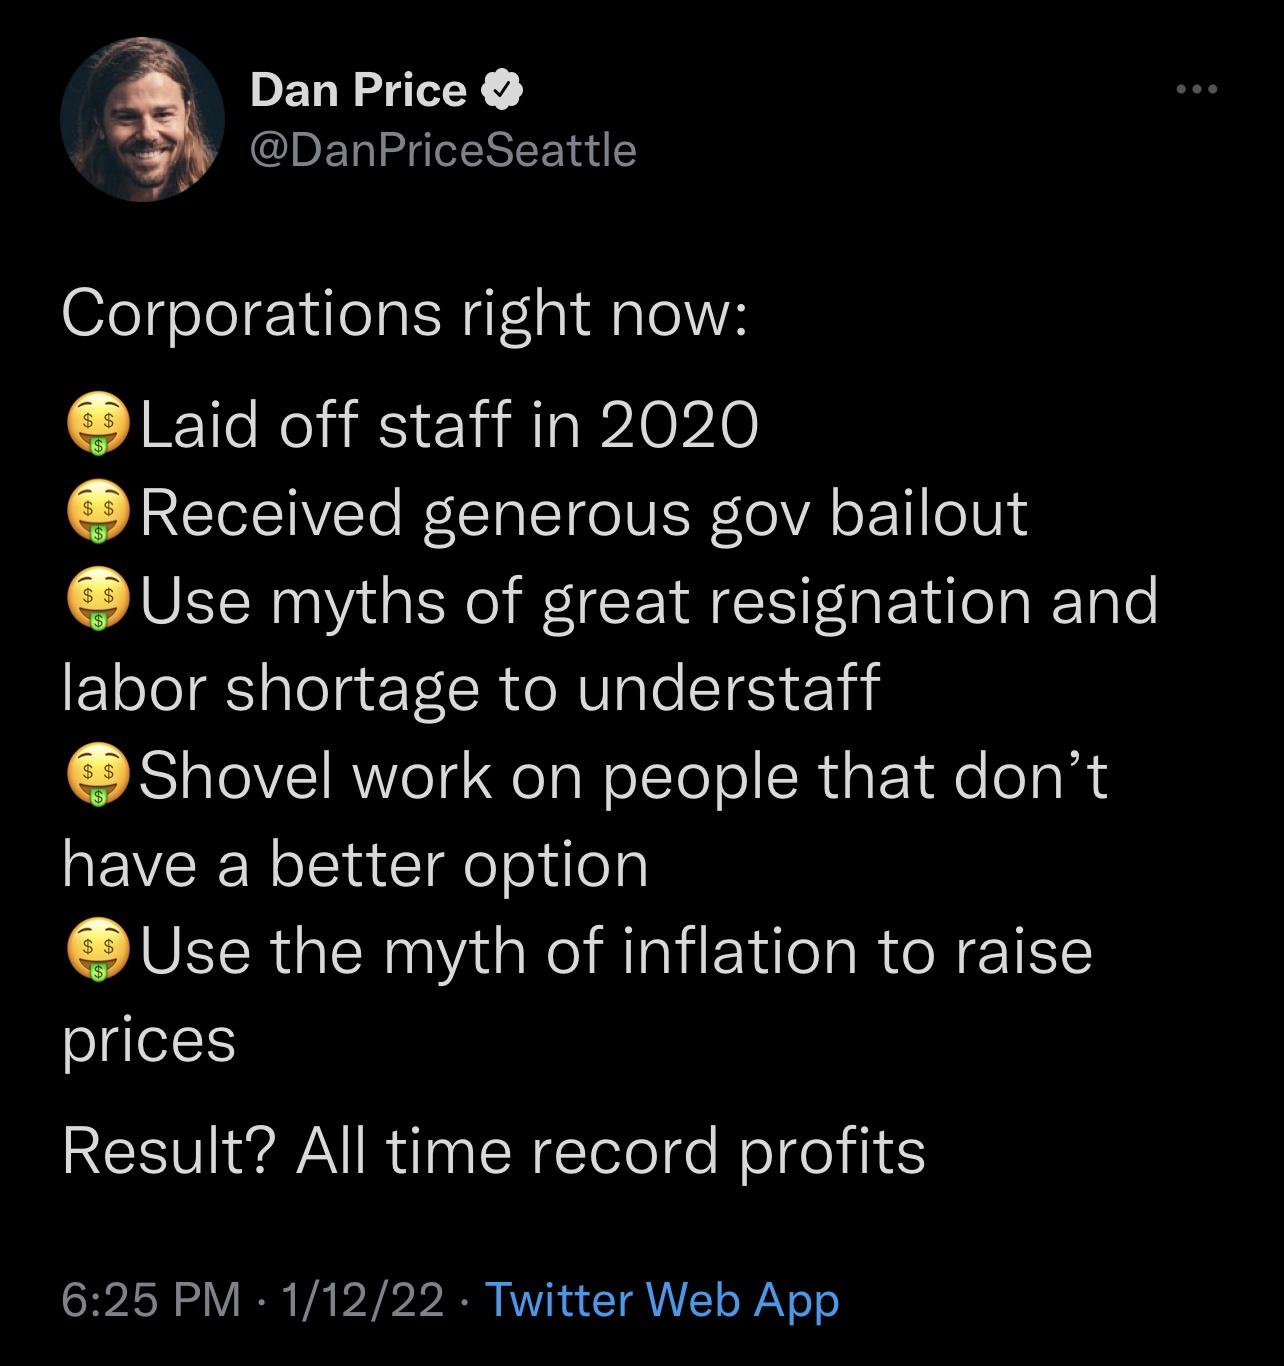Open the @DanPriceSeattle handle link
1284x1366 pixels.
coord(443,151)
